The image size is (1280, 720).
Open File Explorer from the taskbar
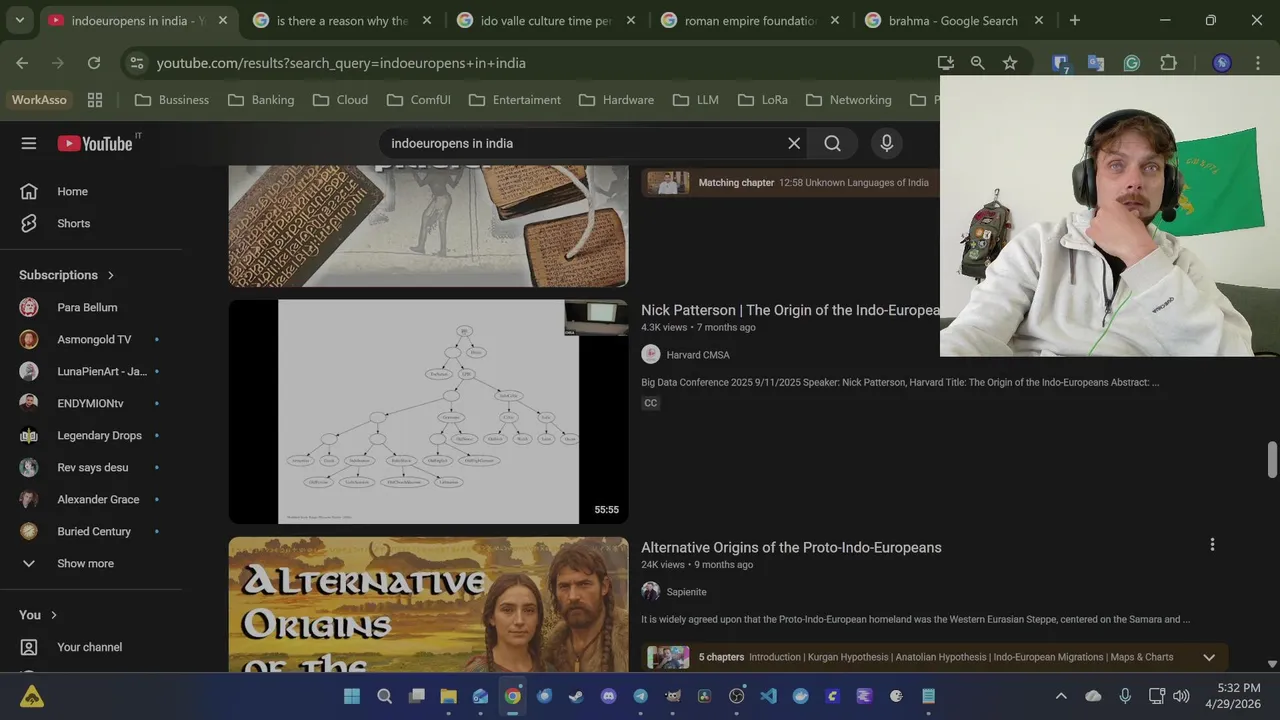pos(448,696)
